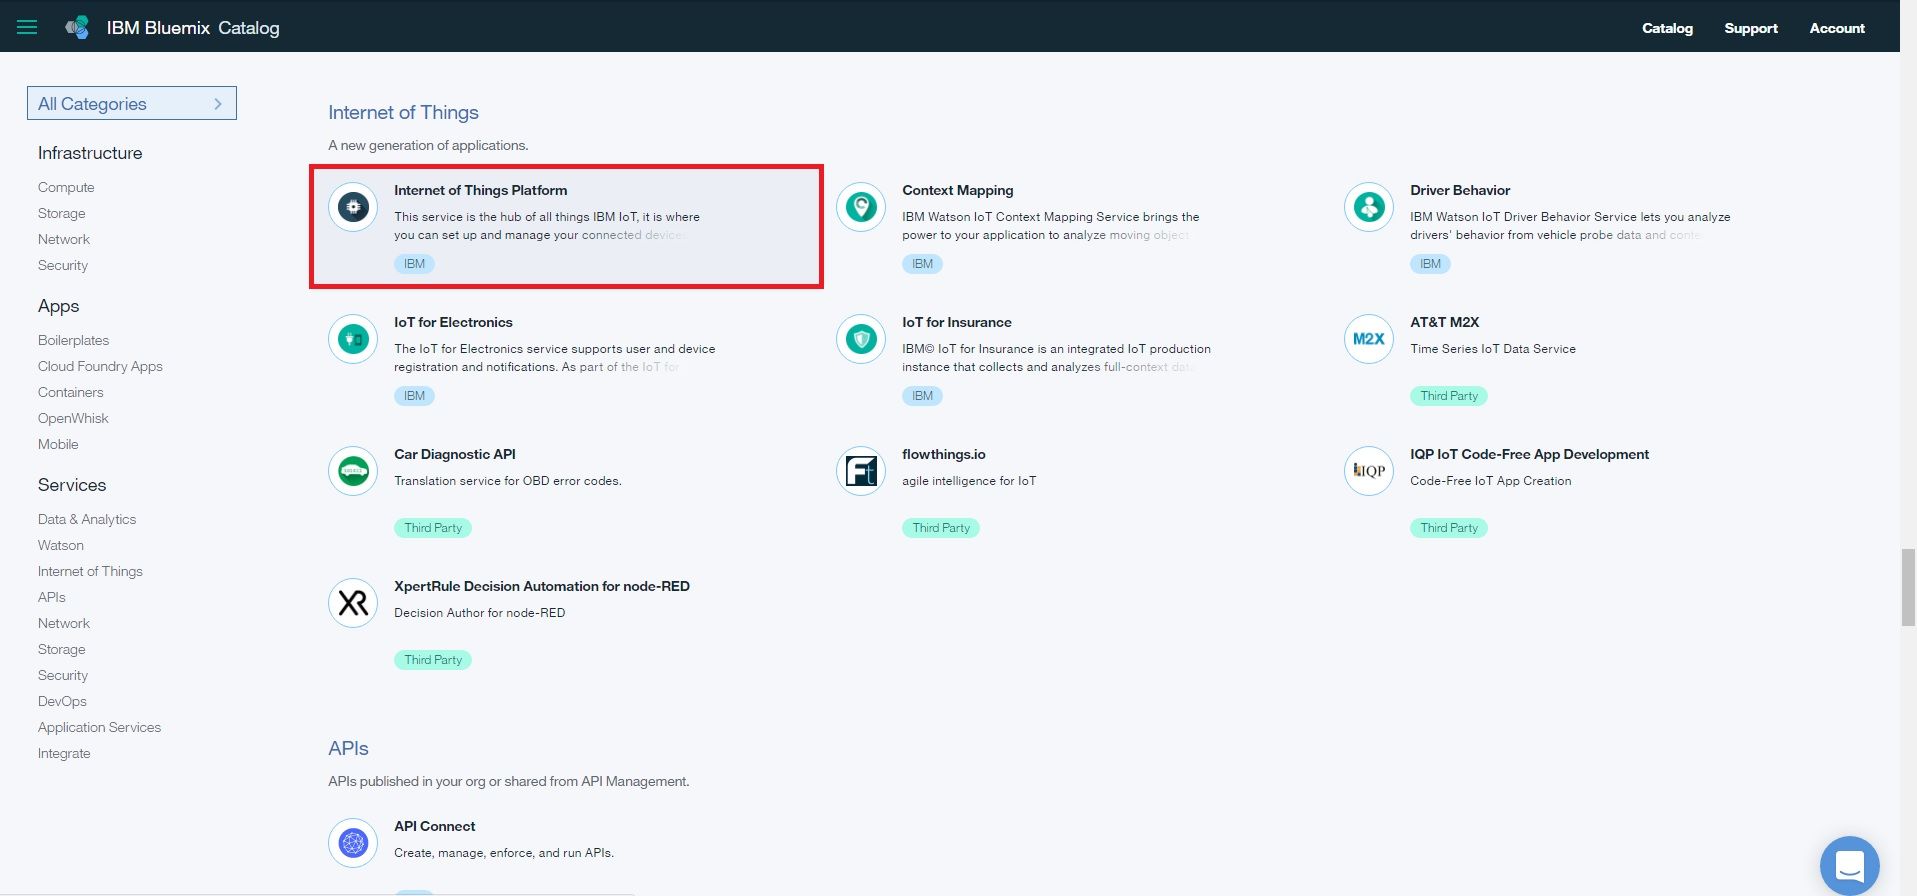The image size is (1917, 896).
Task: Open the Support menu item
Action: coord(1751,28)
